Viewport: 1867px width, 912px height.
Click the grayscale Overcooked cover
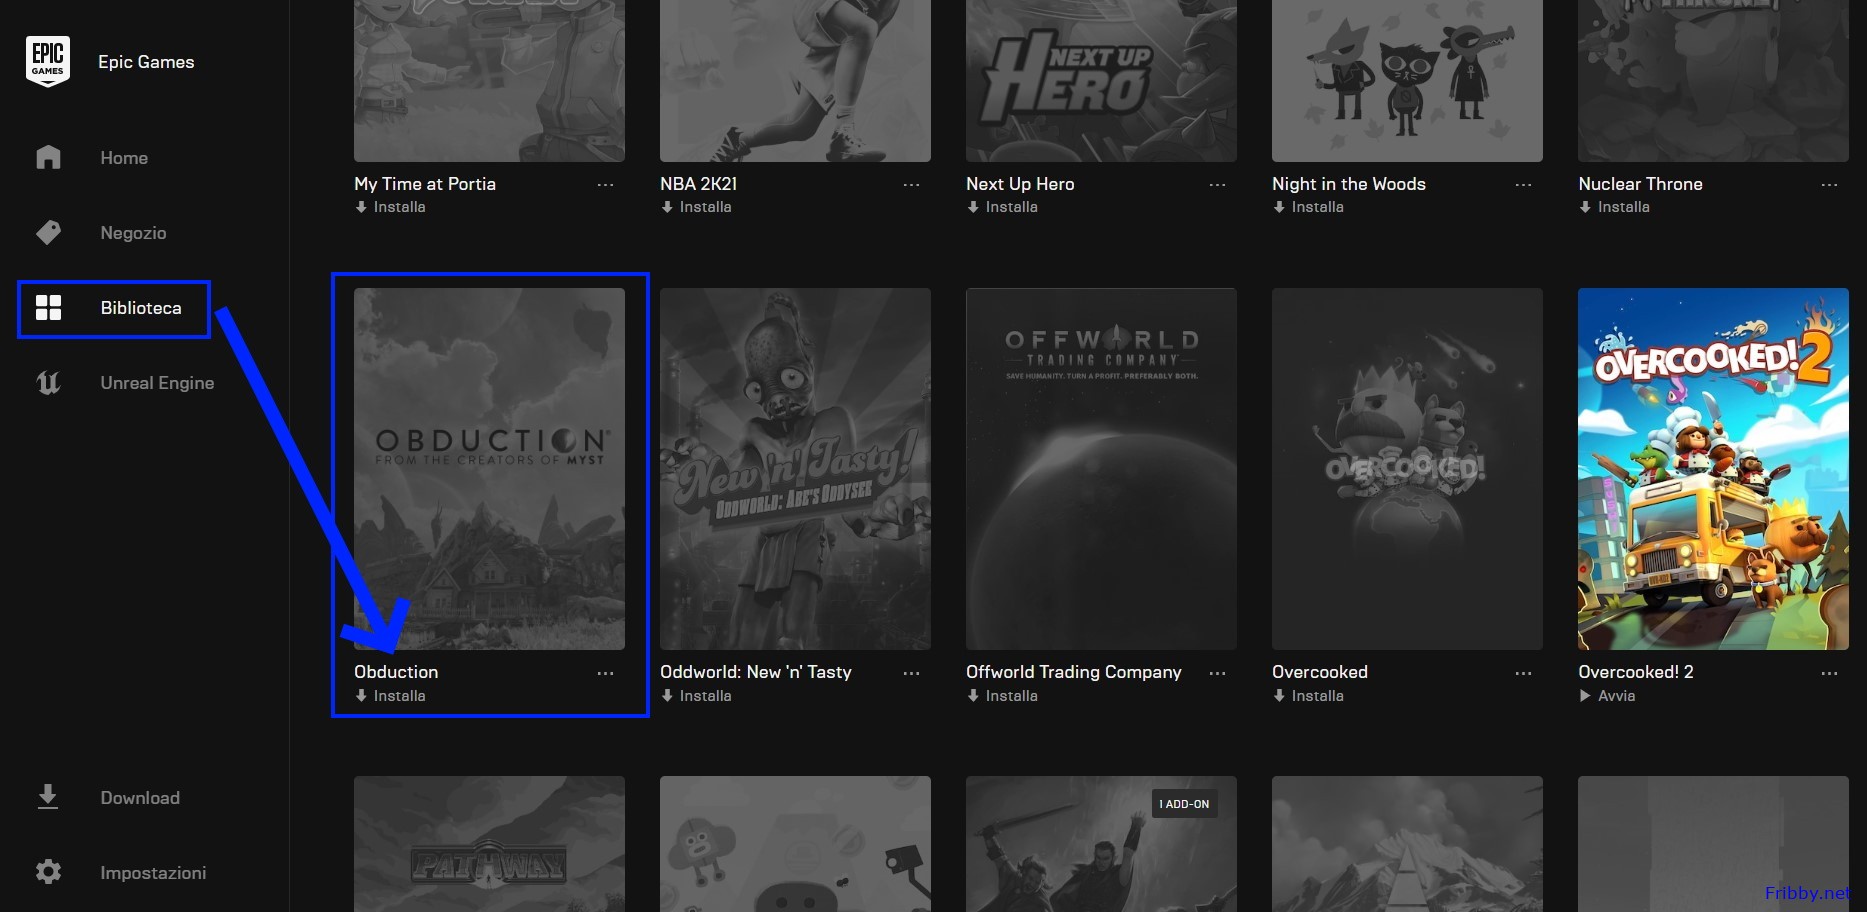(1407, 469)
